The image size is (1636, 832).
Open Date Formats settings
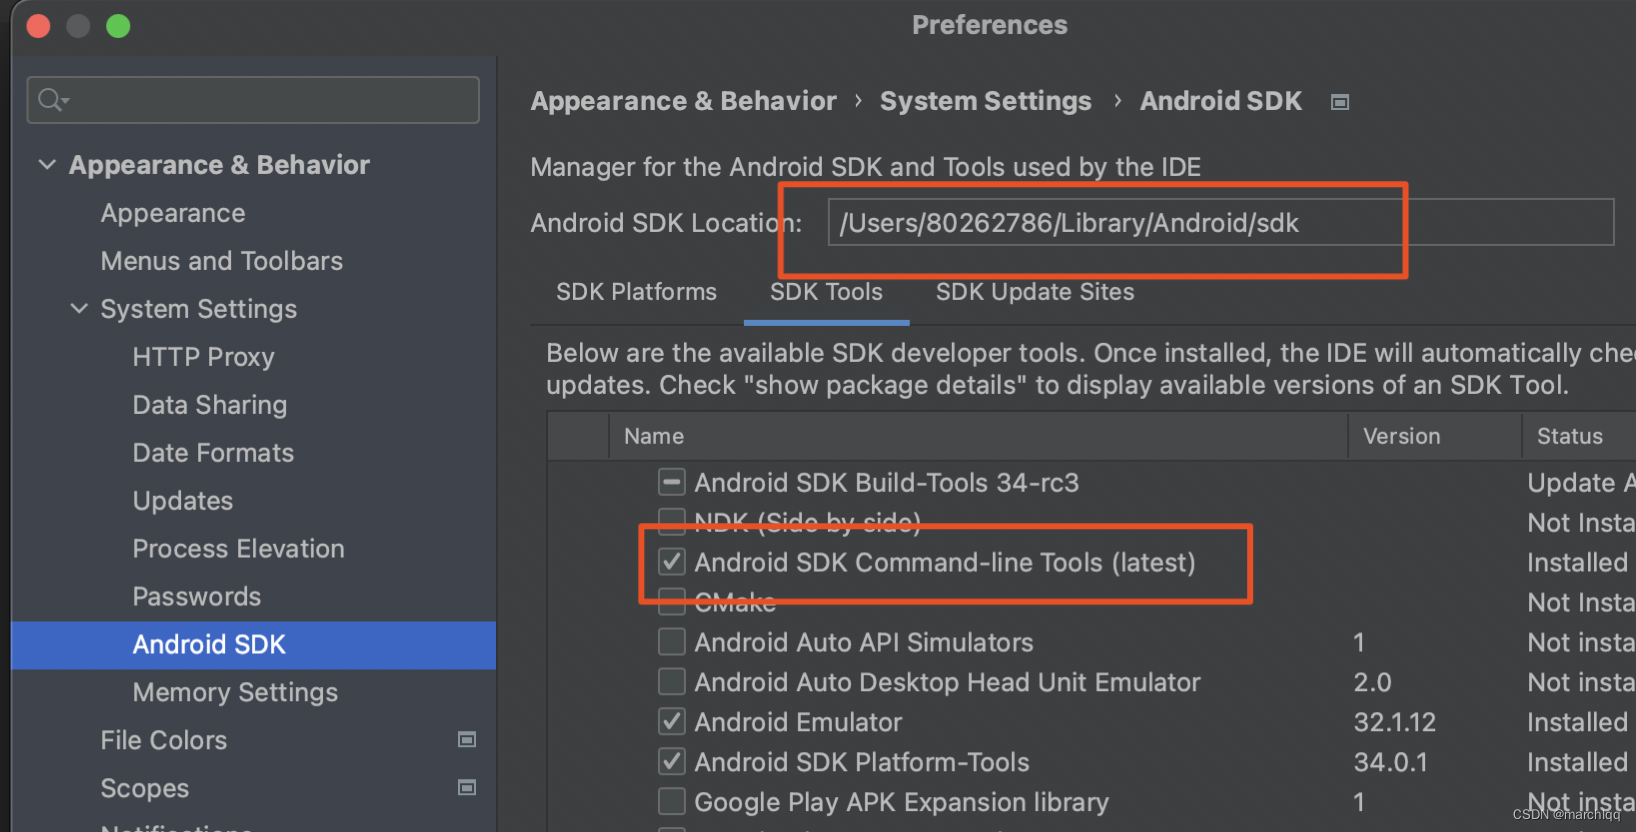pyautogui.click(x=213, y=453)
